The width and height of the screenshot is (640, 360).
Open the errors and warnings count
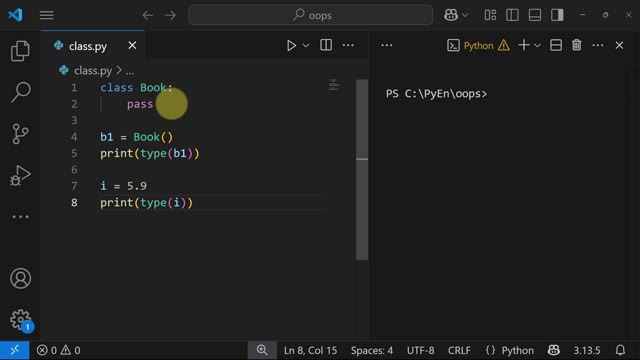[x=58, y=350]
